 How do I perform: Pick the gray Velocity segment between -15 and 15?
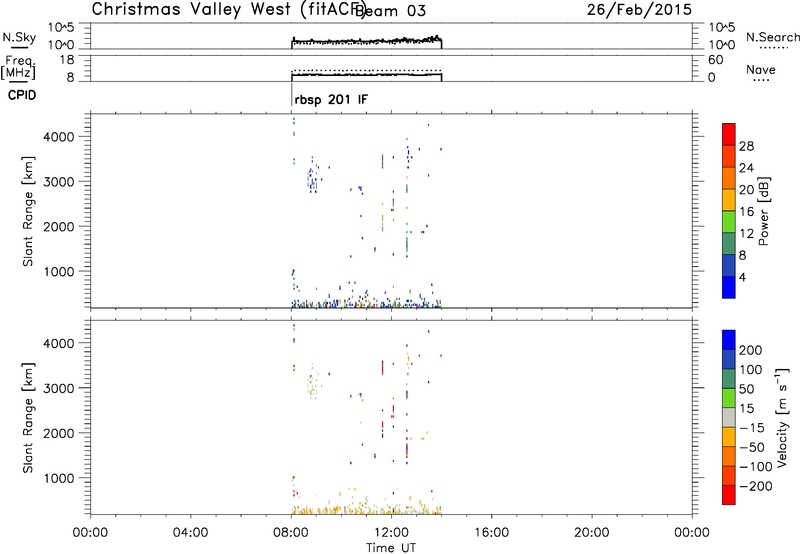coord(729,417)
